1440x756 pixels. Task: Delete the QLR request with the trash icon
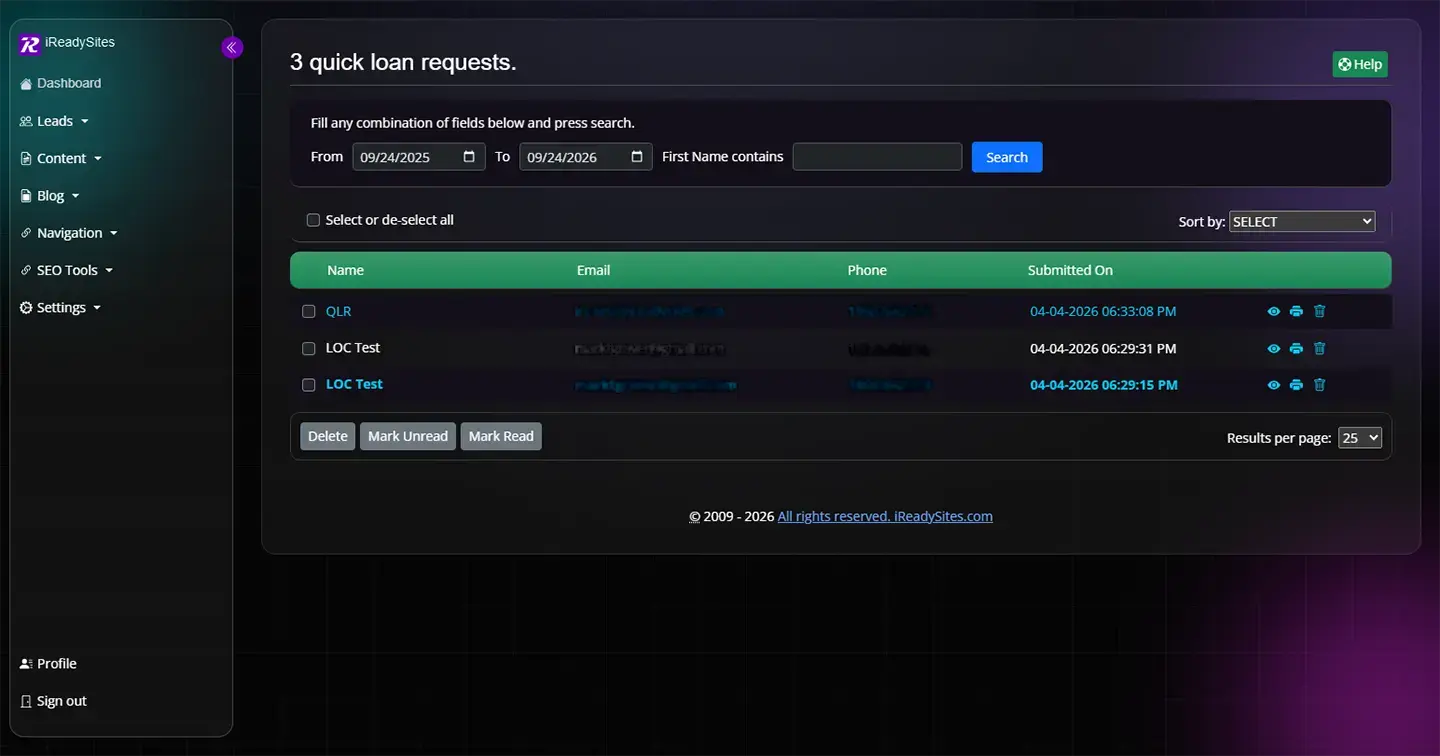[1319, 311]
